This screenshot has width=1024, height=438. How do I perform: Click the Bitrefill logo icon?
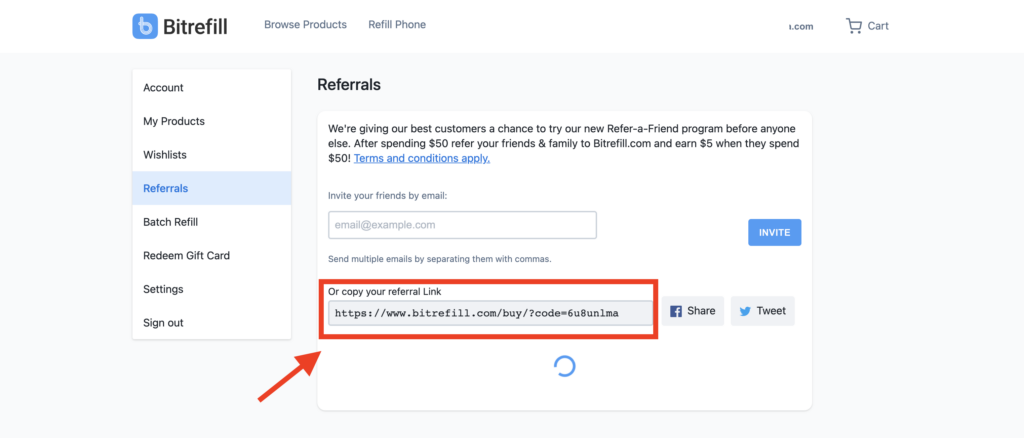tap(145, 26)
